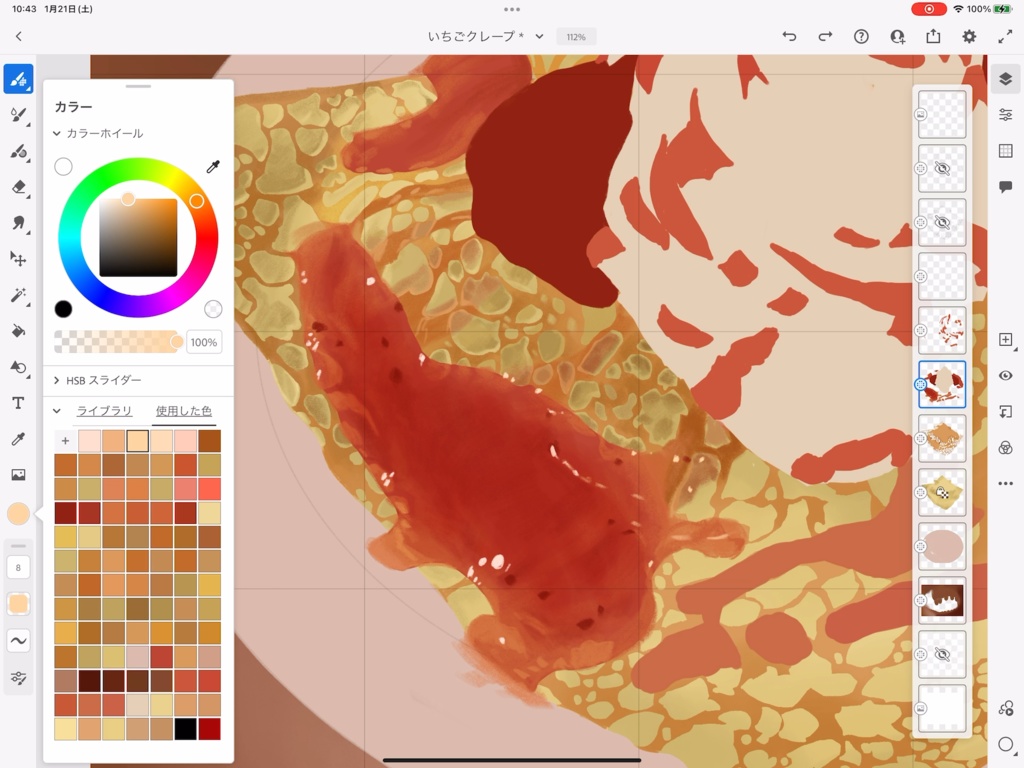Switch to 使用した色 tab

click(184, 411)
